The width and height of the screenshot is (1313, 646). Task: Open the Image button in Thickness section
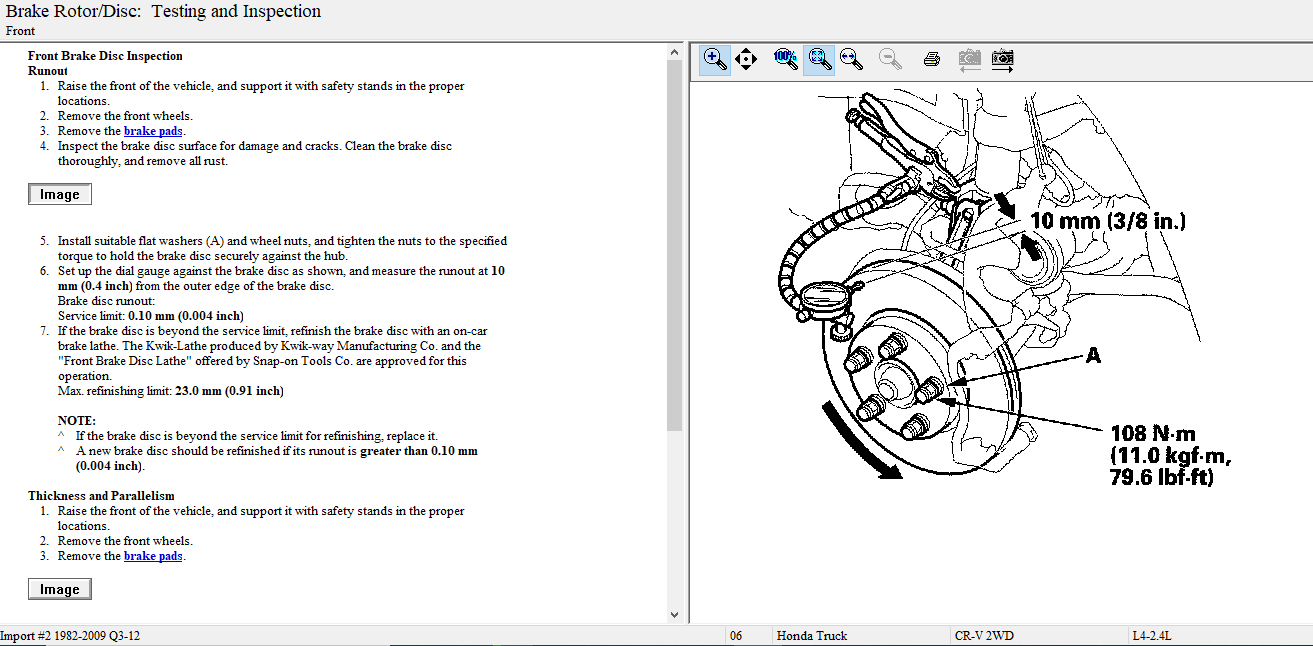click(59, 588)
